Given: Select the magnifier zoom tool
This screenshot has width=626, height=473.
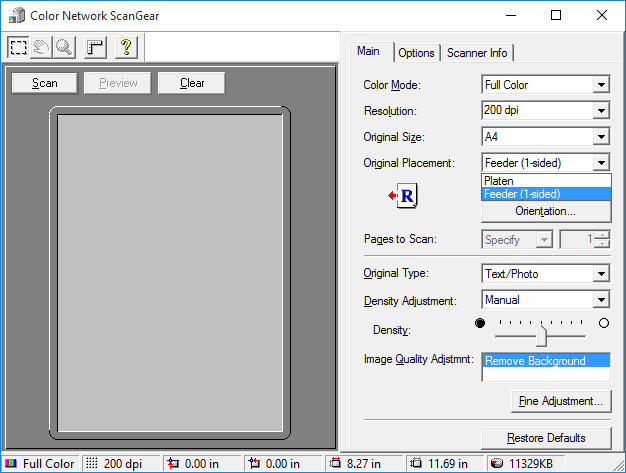Looking at the screenshot, I should [x=63, y=47].
